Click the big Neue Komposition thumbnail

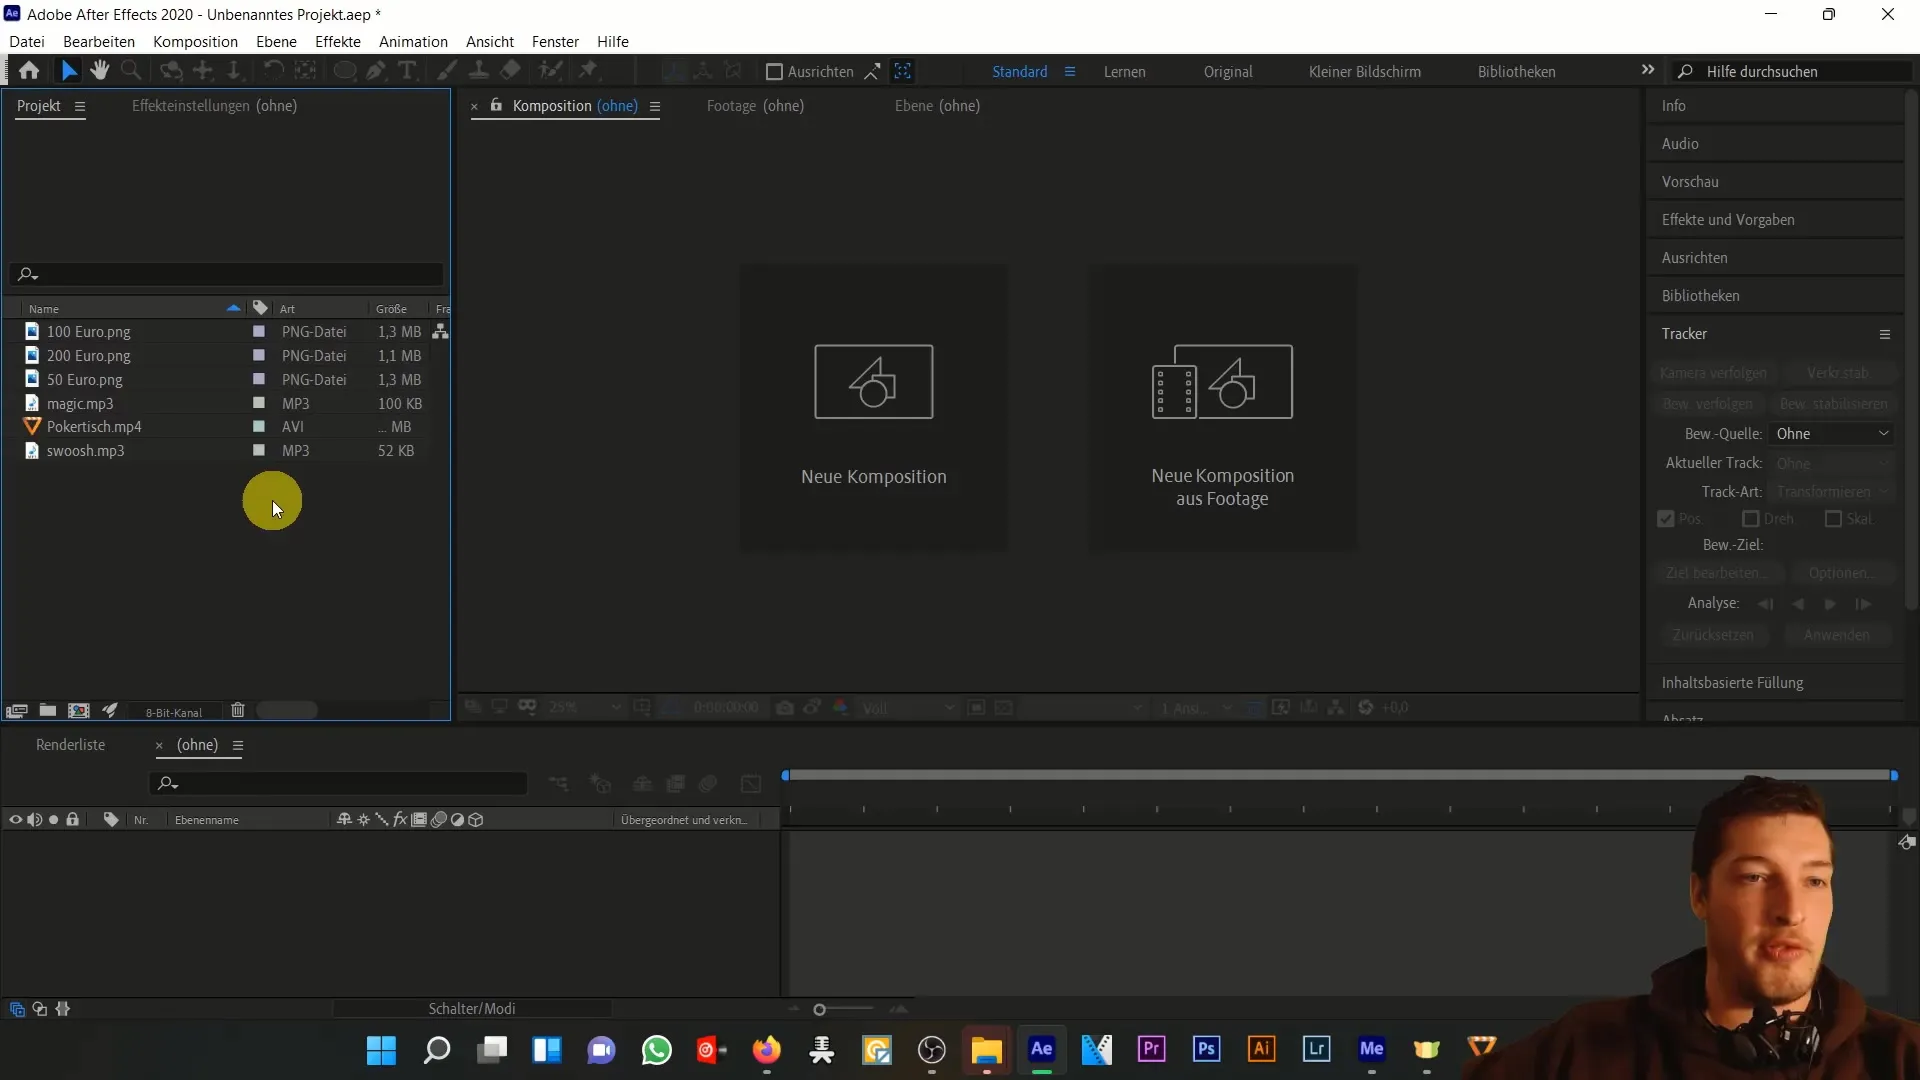(x=874, y=408)
